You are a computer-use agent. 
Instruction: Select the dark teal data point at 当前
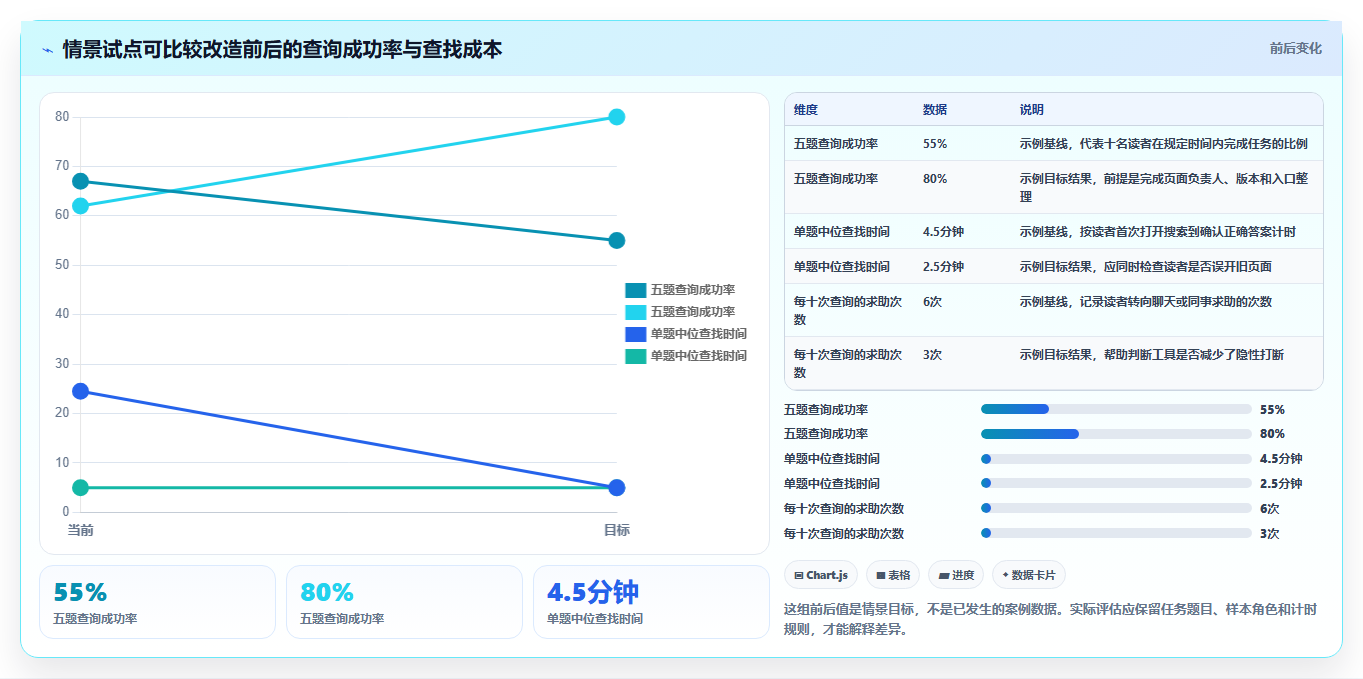click(x=80, y=181)
